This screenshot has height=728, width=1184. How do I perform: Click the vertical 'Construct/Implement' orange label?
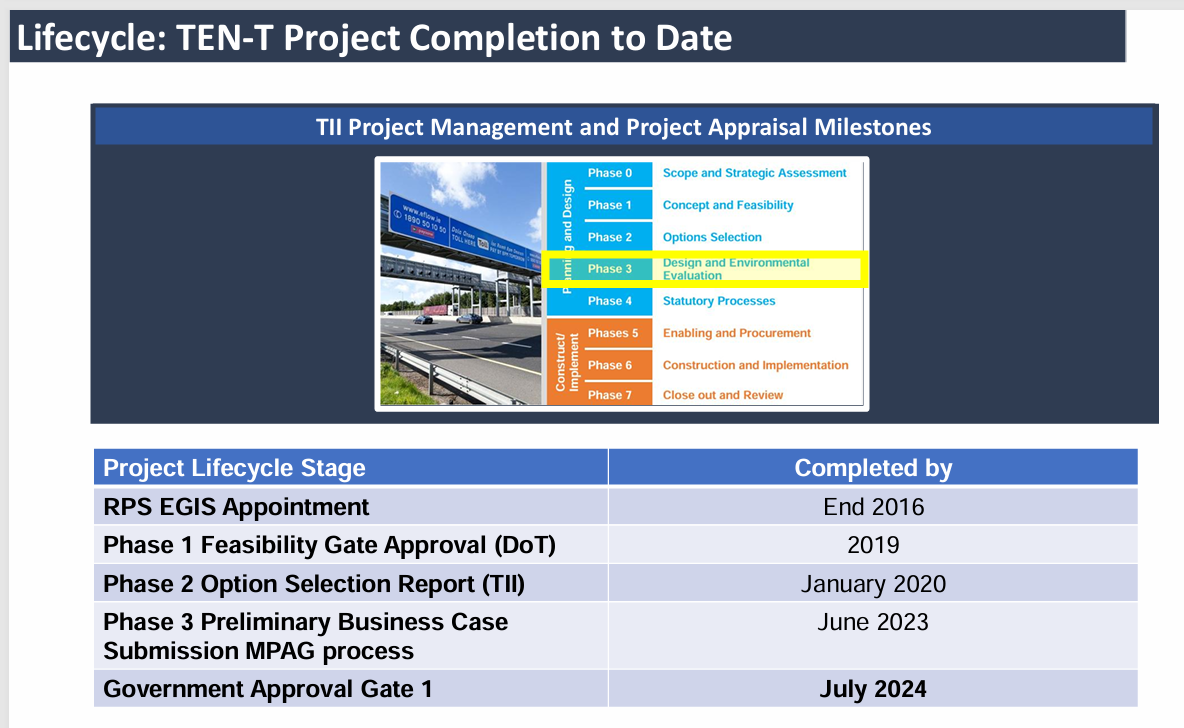click(561, 362)
